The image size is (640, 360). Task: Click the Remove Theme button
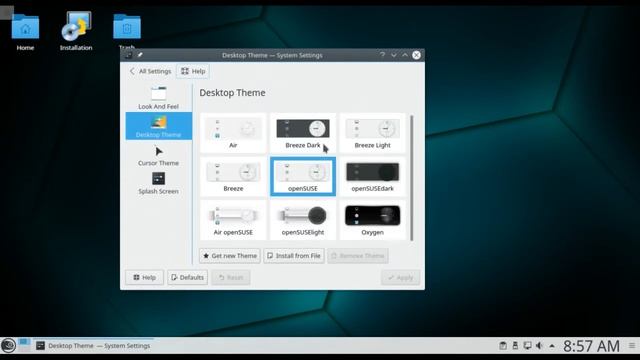[358, 256]
